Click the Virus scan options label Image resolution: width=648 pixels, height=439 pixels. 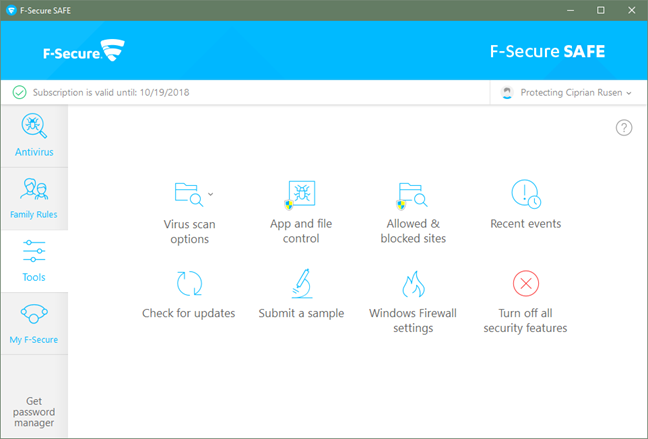point(189,231)
